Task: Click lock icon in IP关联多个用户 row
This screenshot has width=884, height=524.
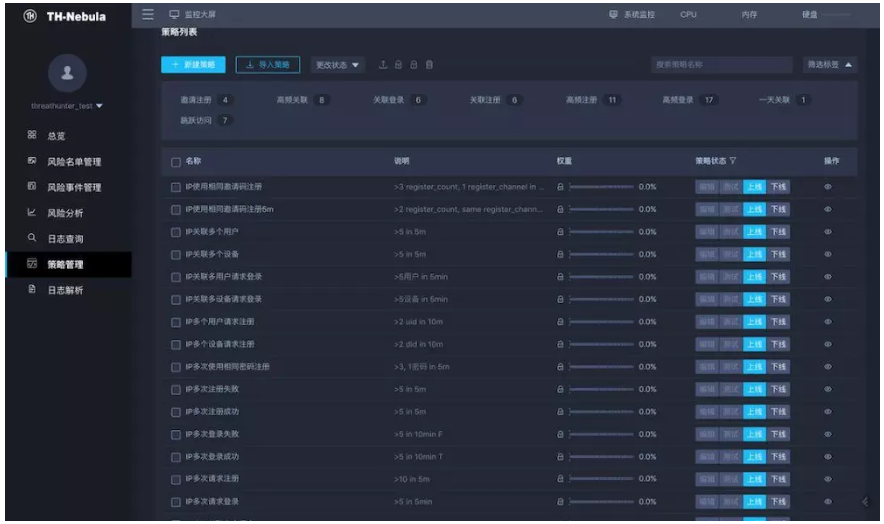Action: [x=560, y=232]
